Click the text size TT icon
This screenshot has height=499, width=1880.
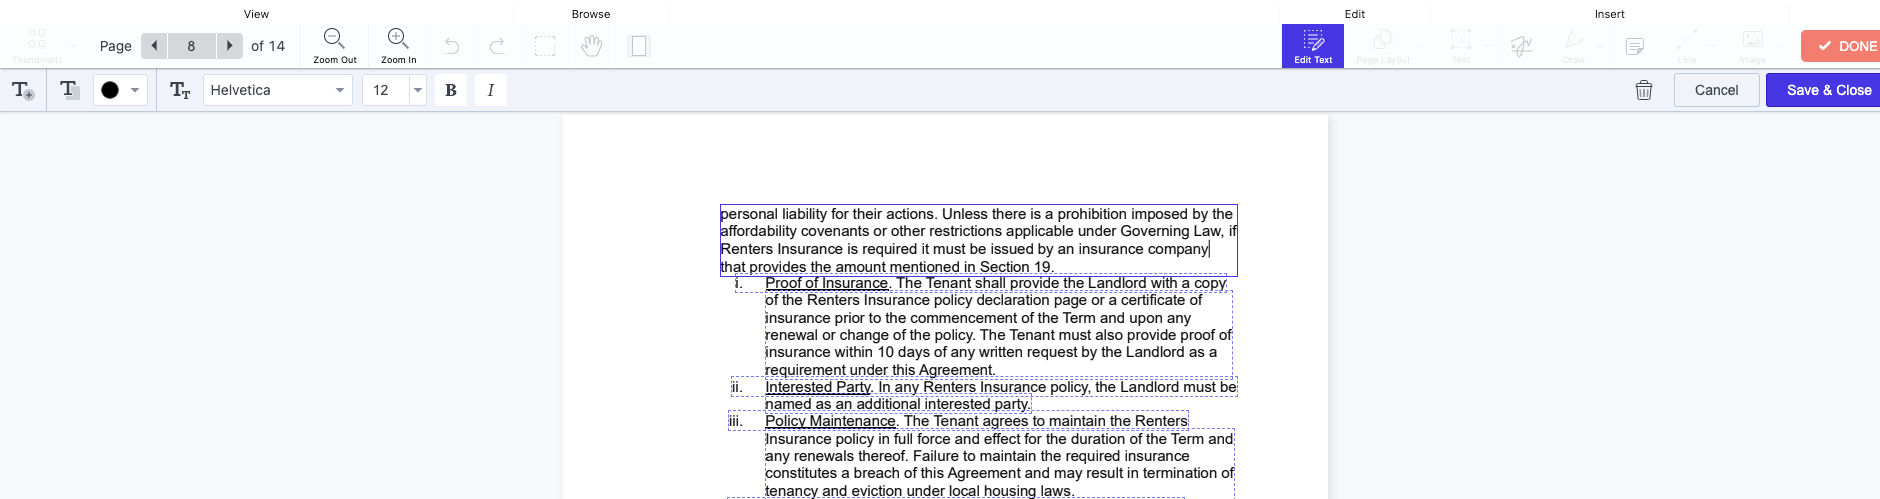[x=180, y=90]
